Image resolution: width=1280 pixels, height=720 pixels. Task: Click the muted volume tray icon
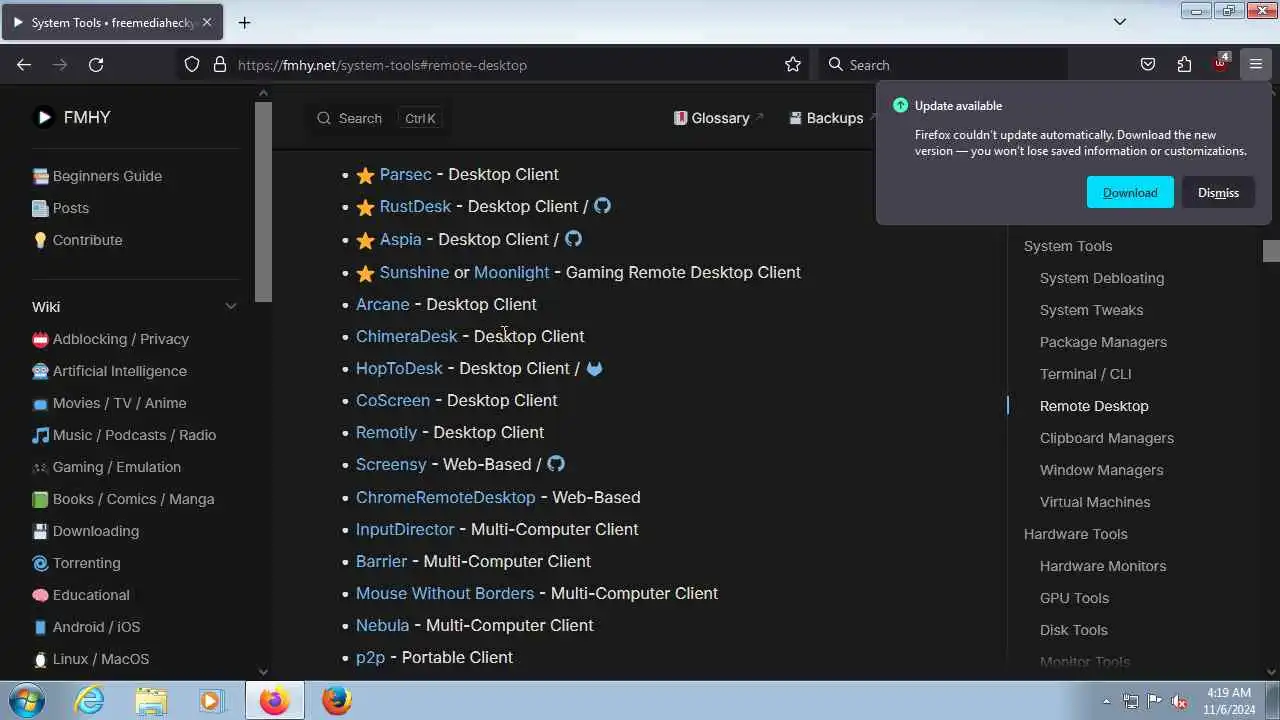pos(1178,701)
